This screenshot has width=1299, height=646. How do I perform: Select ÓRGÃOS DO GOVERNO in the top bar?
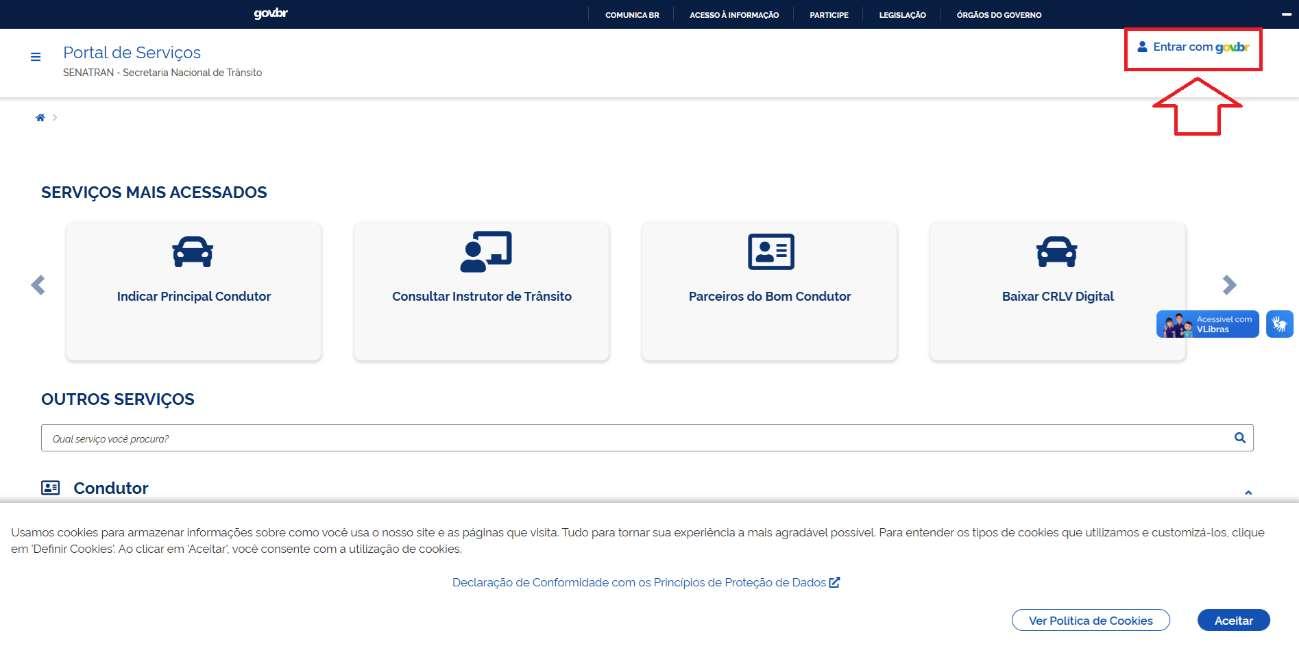click(x=998, y=14)
